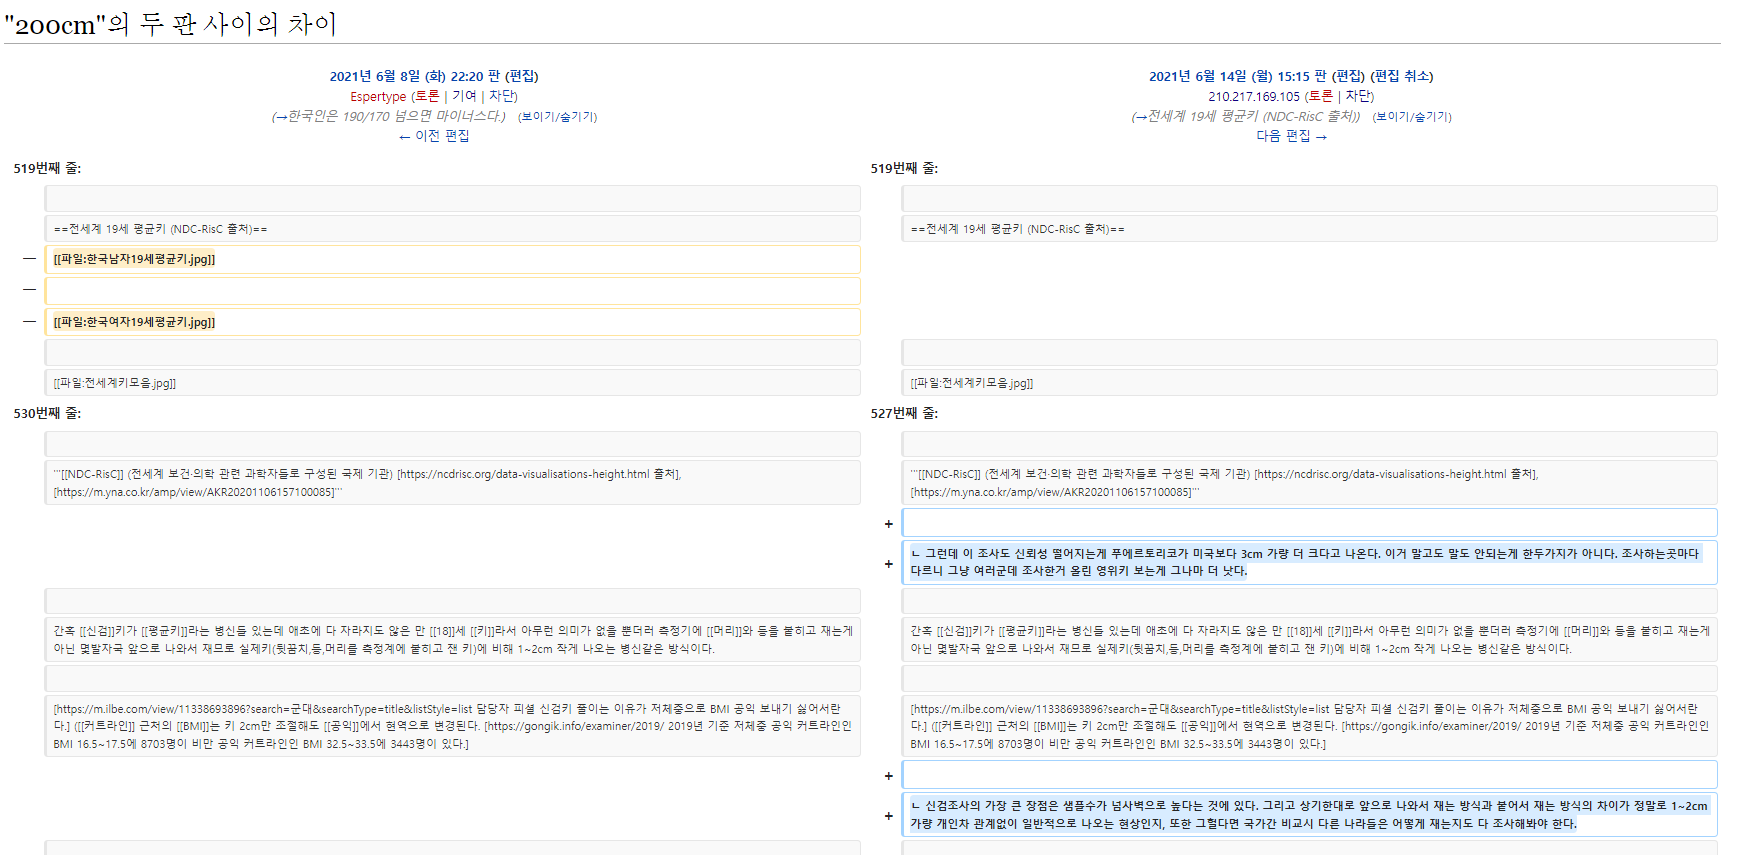Click the removed line 한국남자19세평균키.jpg
Viewport: 1742px width, 855px height.
click(x=134, y=259)
